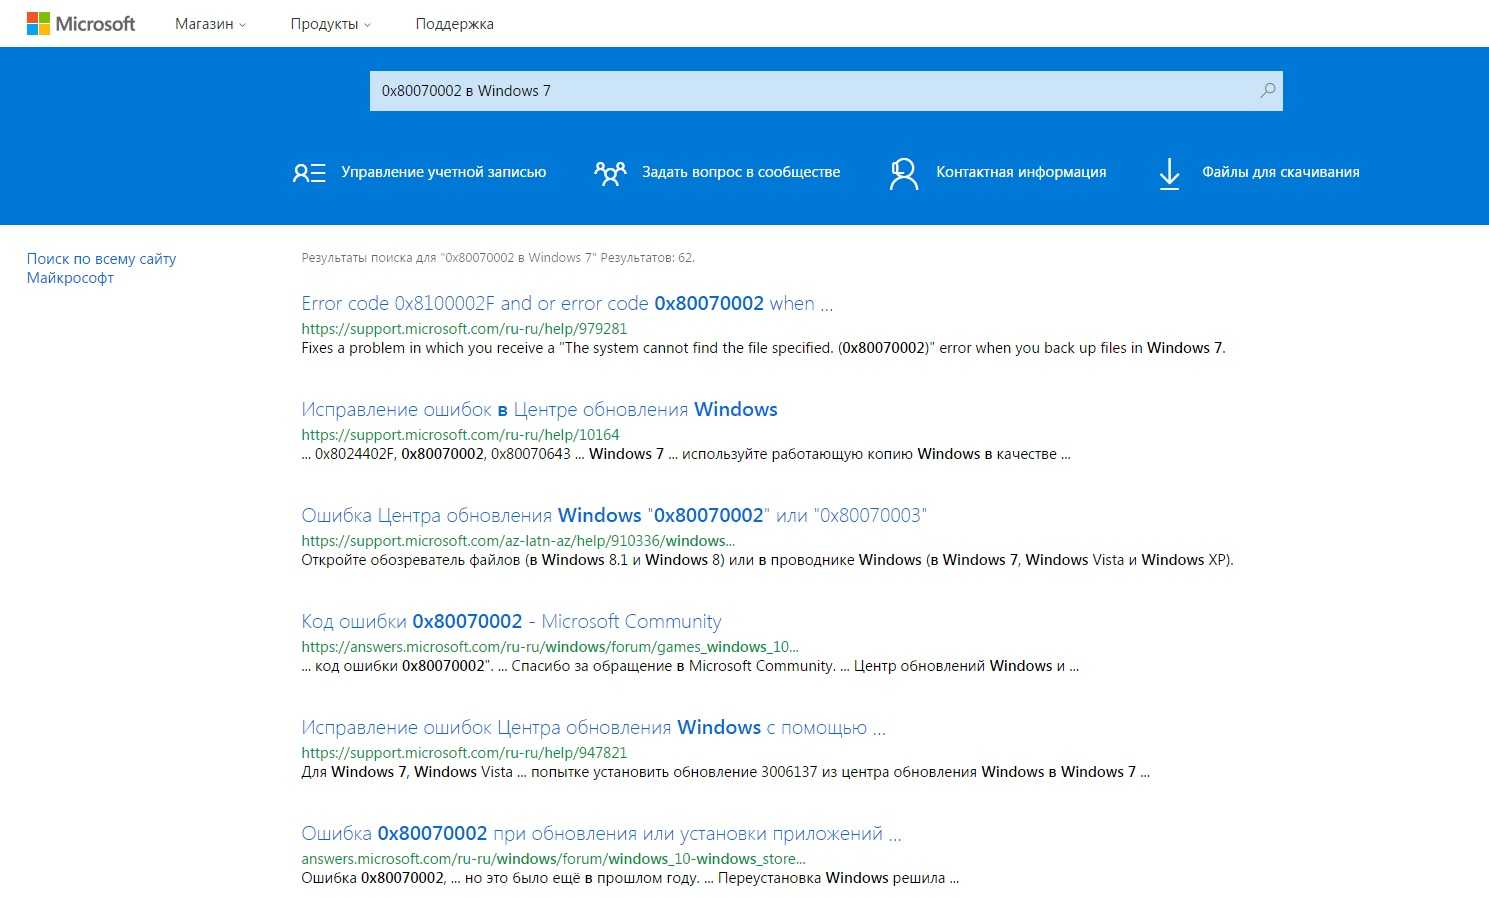Open result 'Error code 0x8100002F and or error code'

(567, 303)
